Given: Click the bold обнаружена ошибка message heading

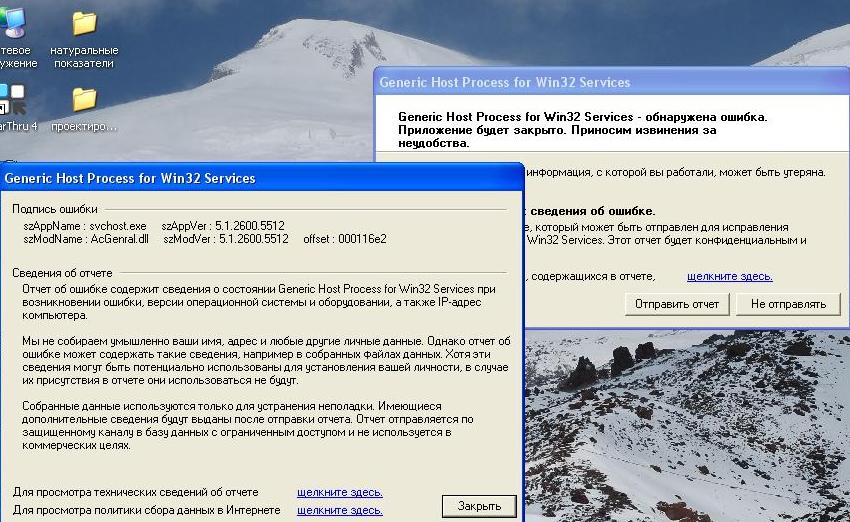Looking at the screenshot, I should click(583, 130).
